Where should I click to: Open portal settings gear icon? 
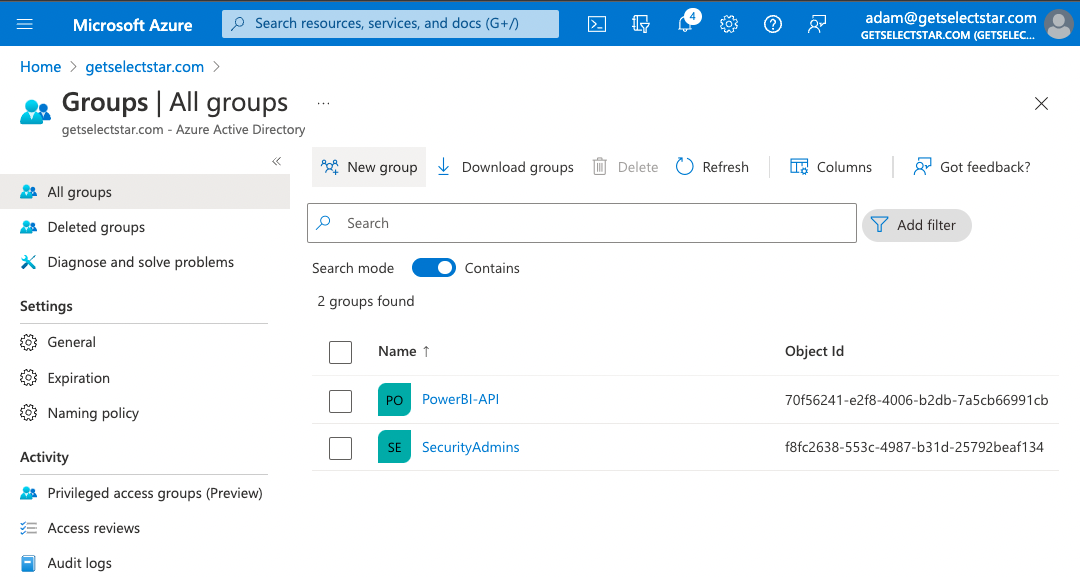coord(729,24)
